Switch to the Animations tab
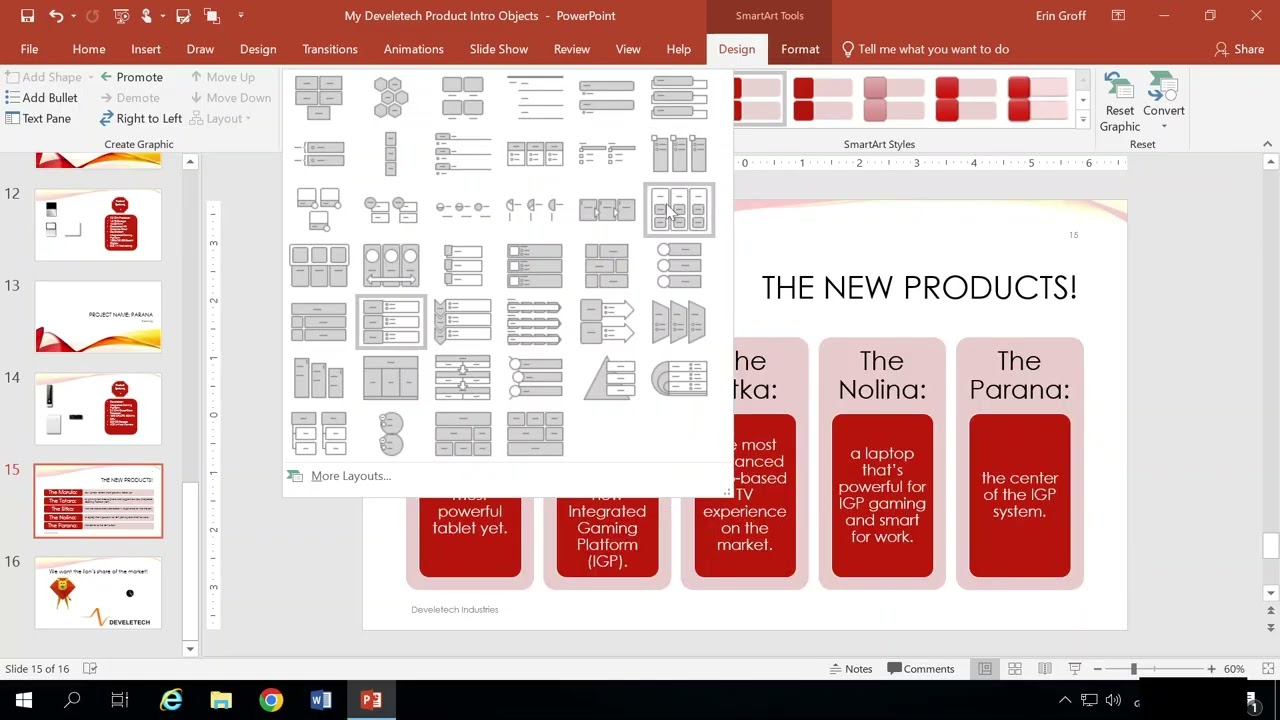 (x=413, y=49)
